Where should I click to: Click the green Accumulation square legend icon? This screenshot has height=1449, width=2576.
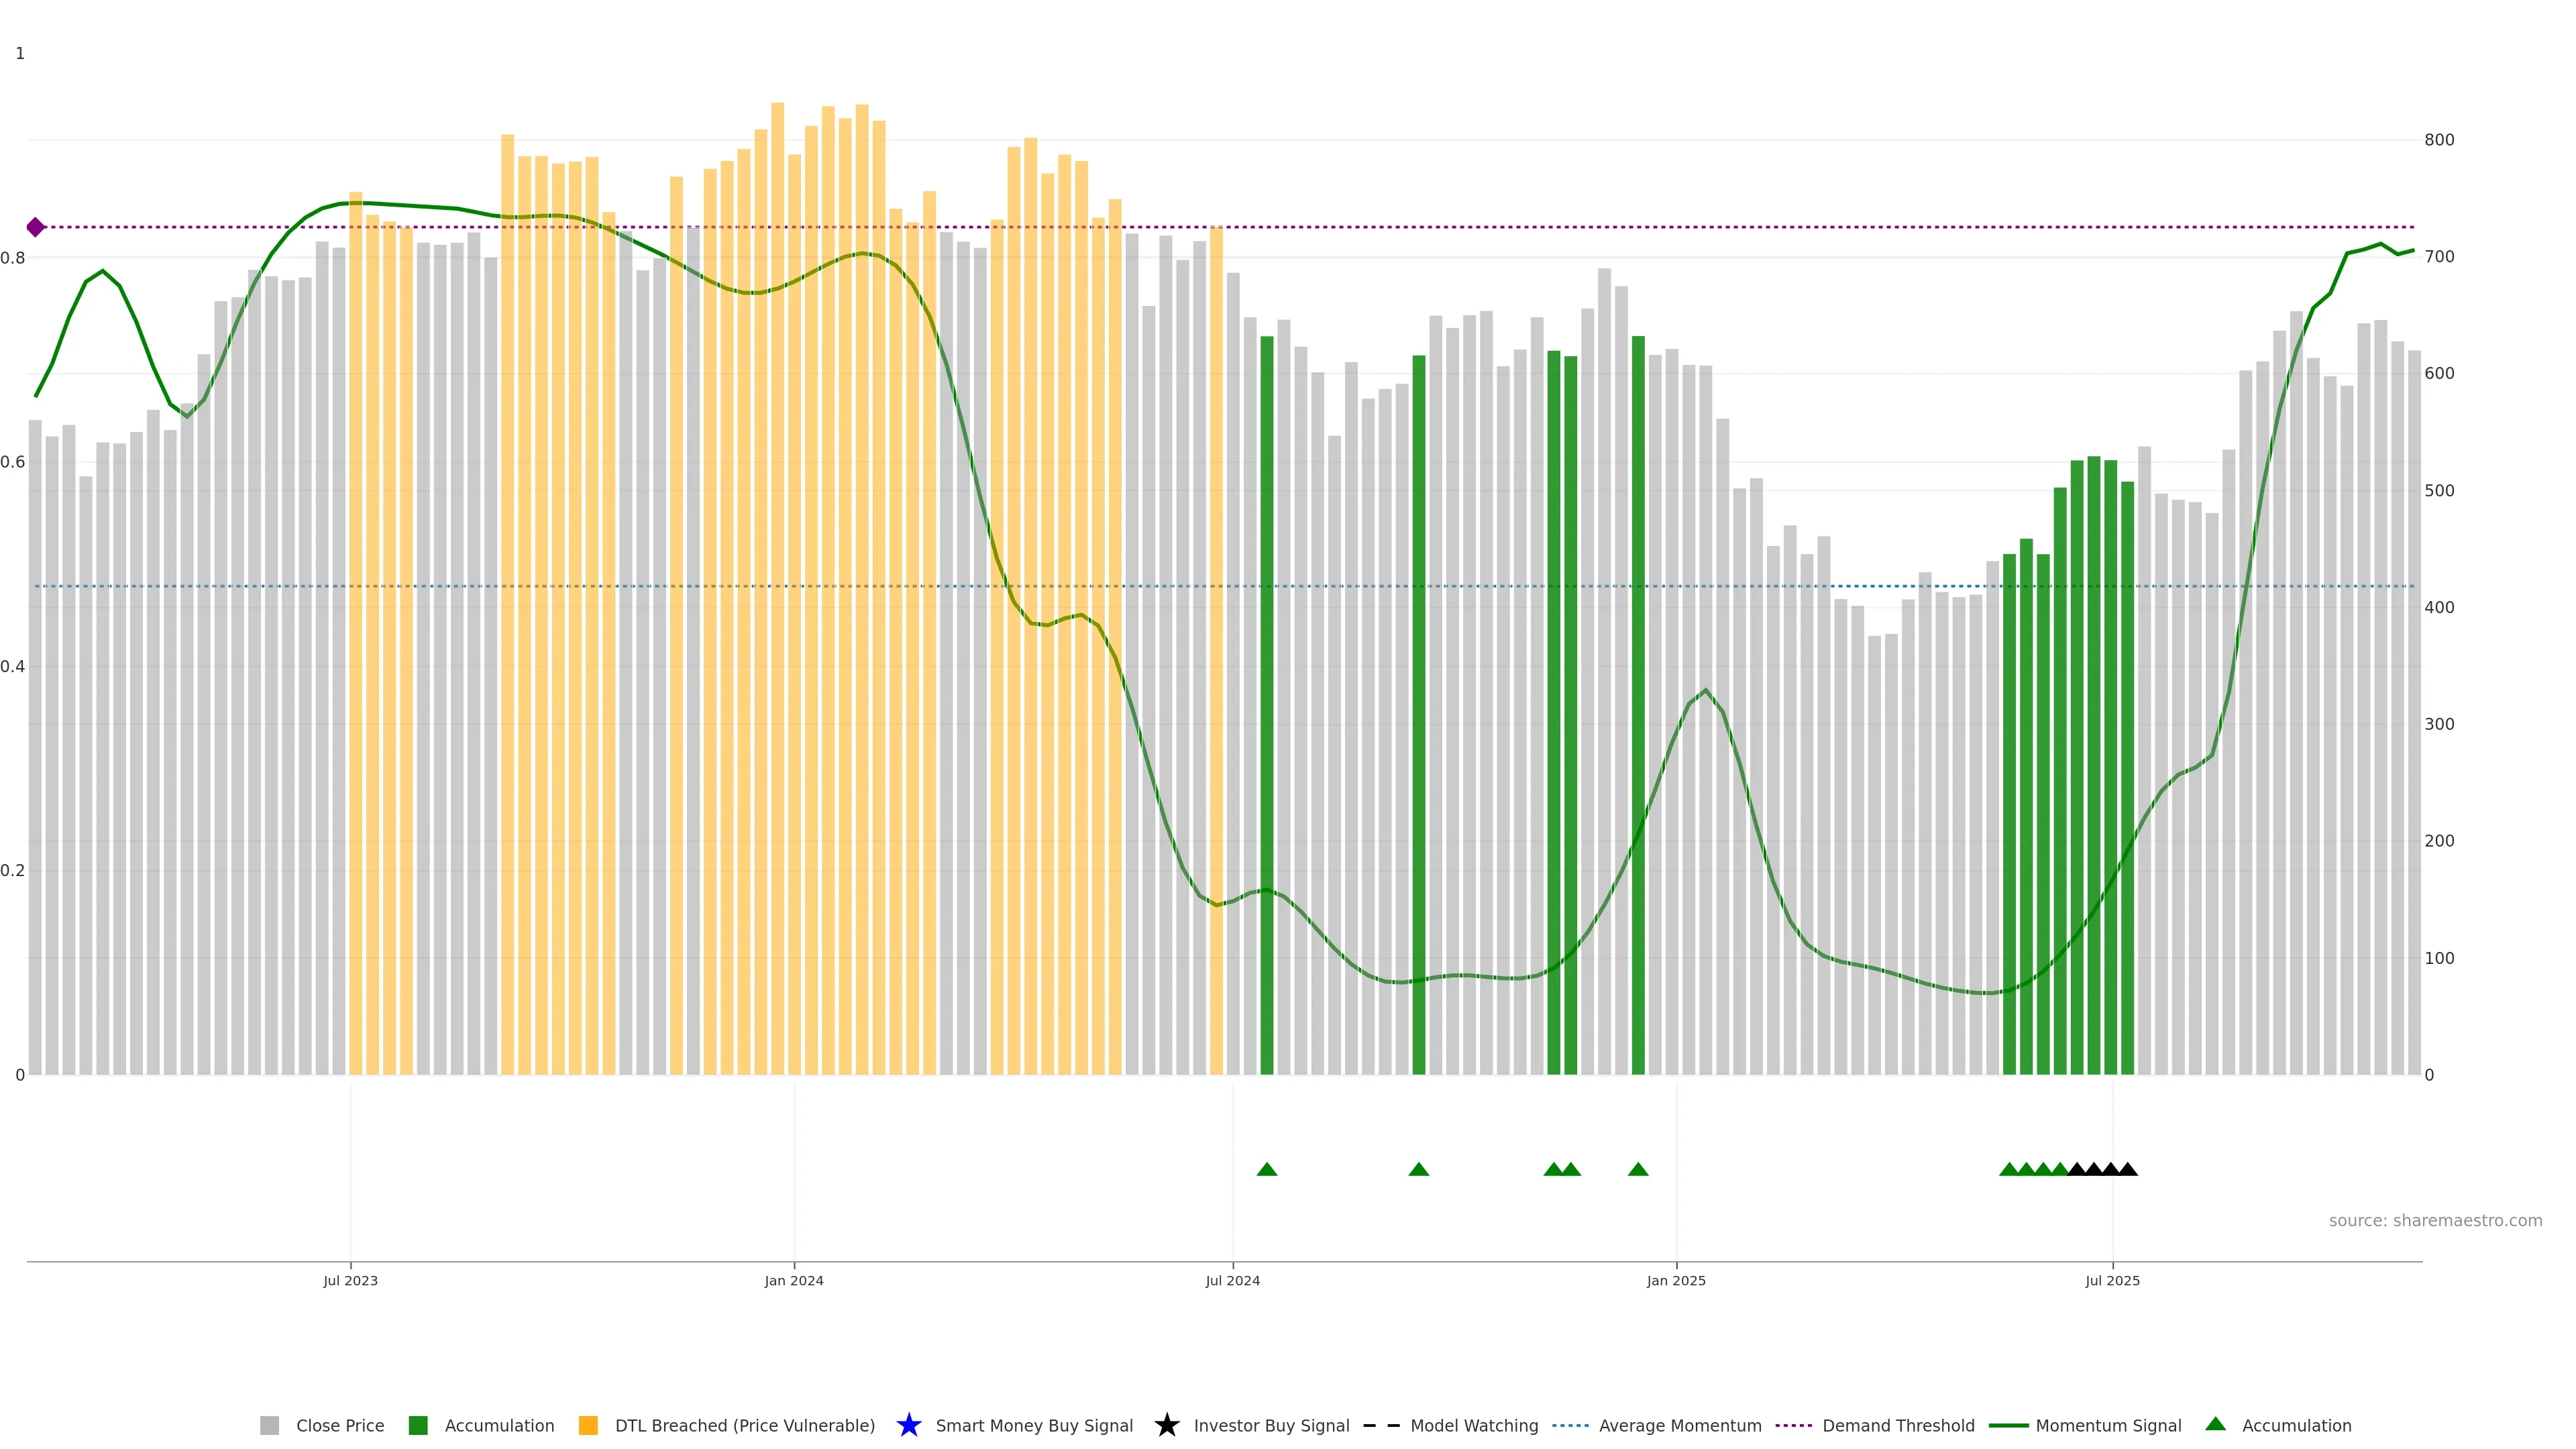click(418, 1425)
